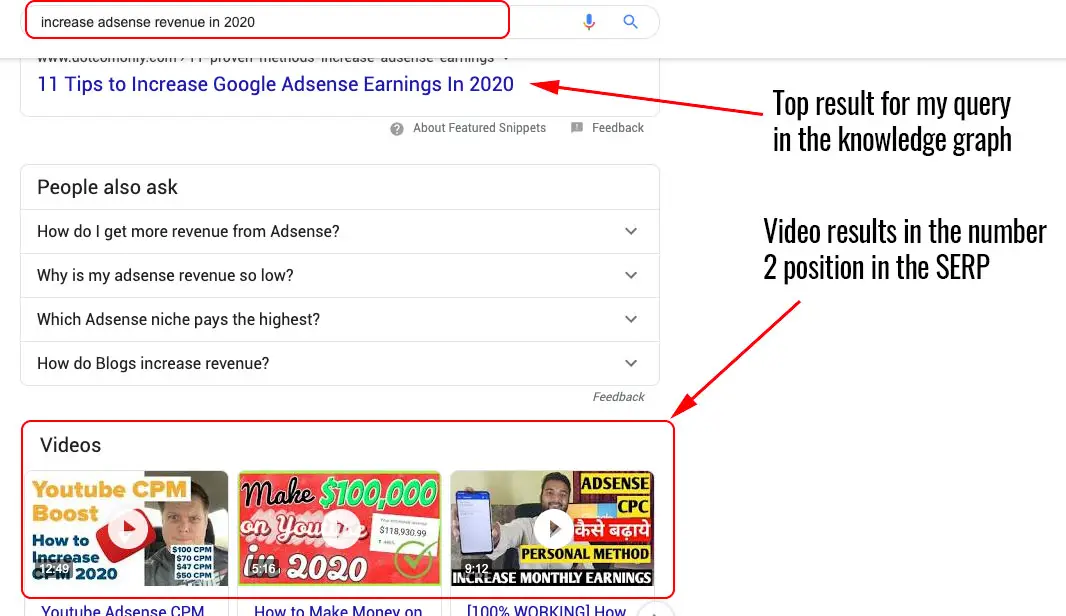Play the 'Youtube CPM Boost' video thumbnail
1066x616 pixels.
coord(127,528)
